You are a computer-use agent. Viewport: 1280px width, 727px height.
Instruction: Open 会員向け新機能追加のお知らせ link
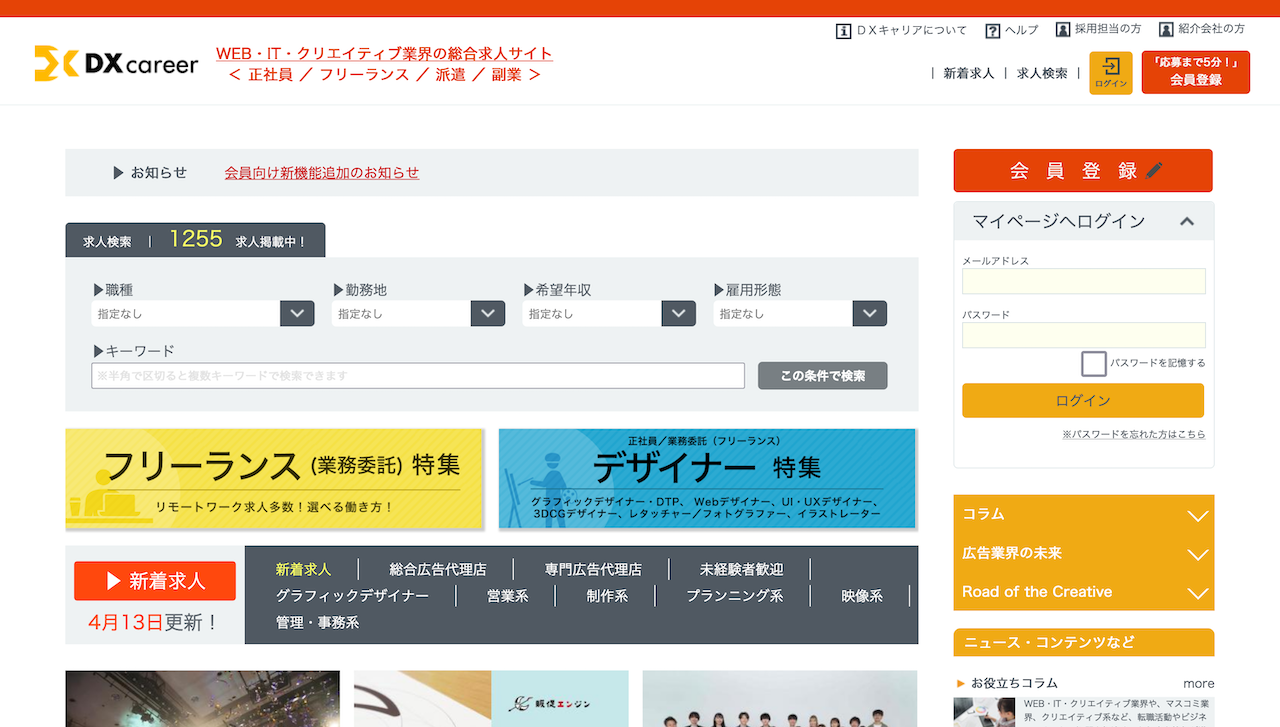click(x=321, y=172)
